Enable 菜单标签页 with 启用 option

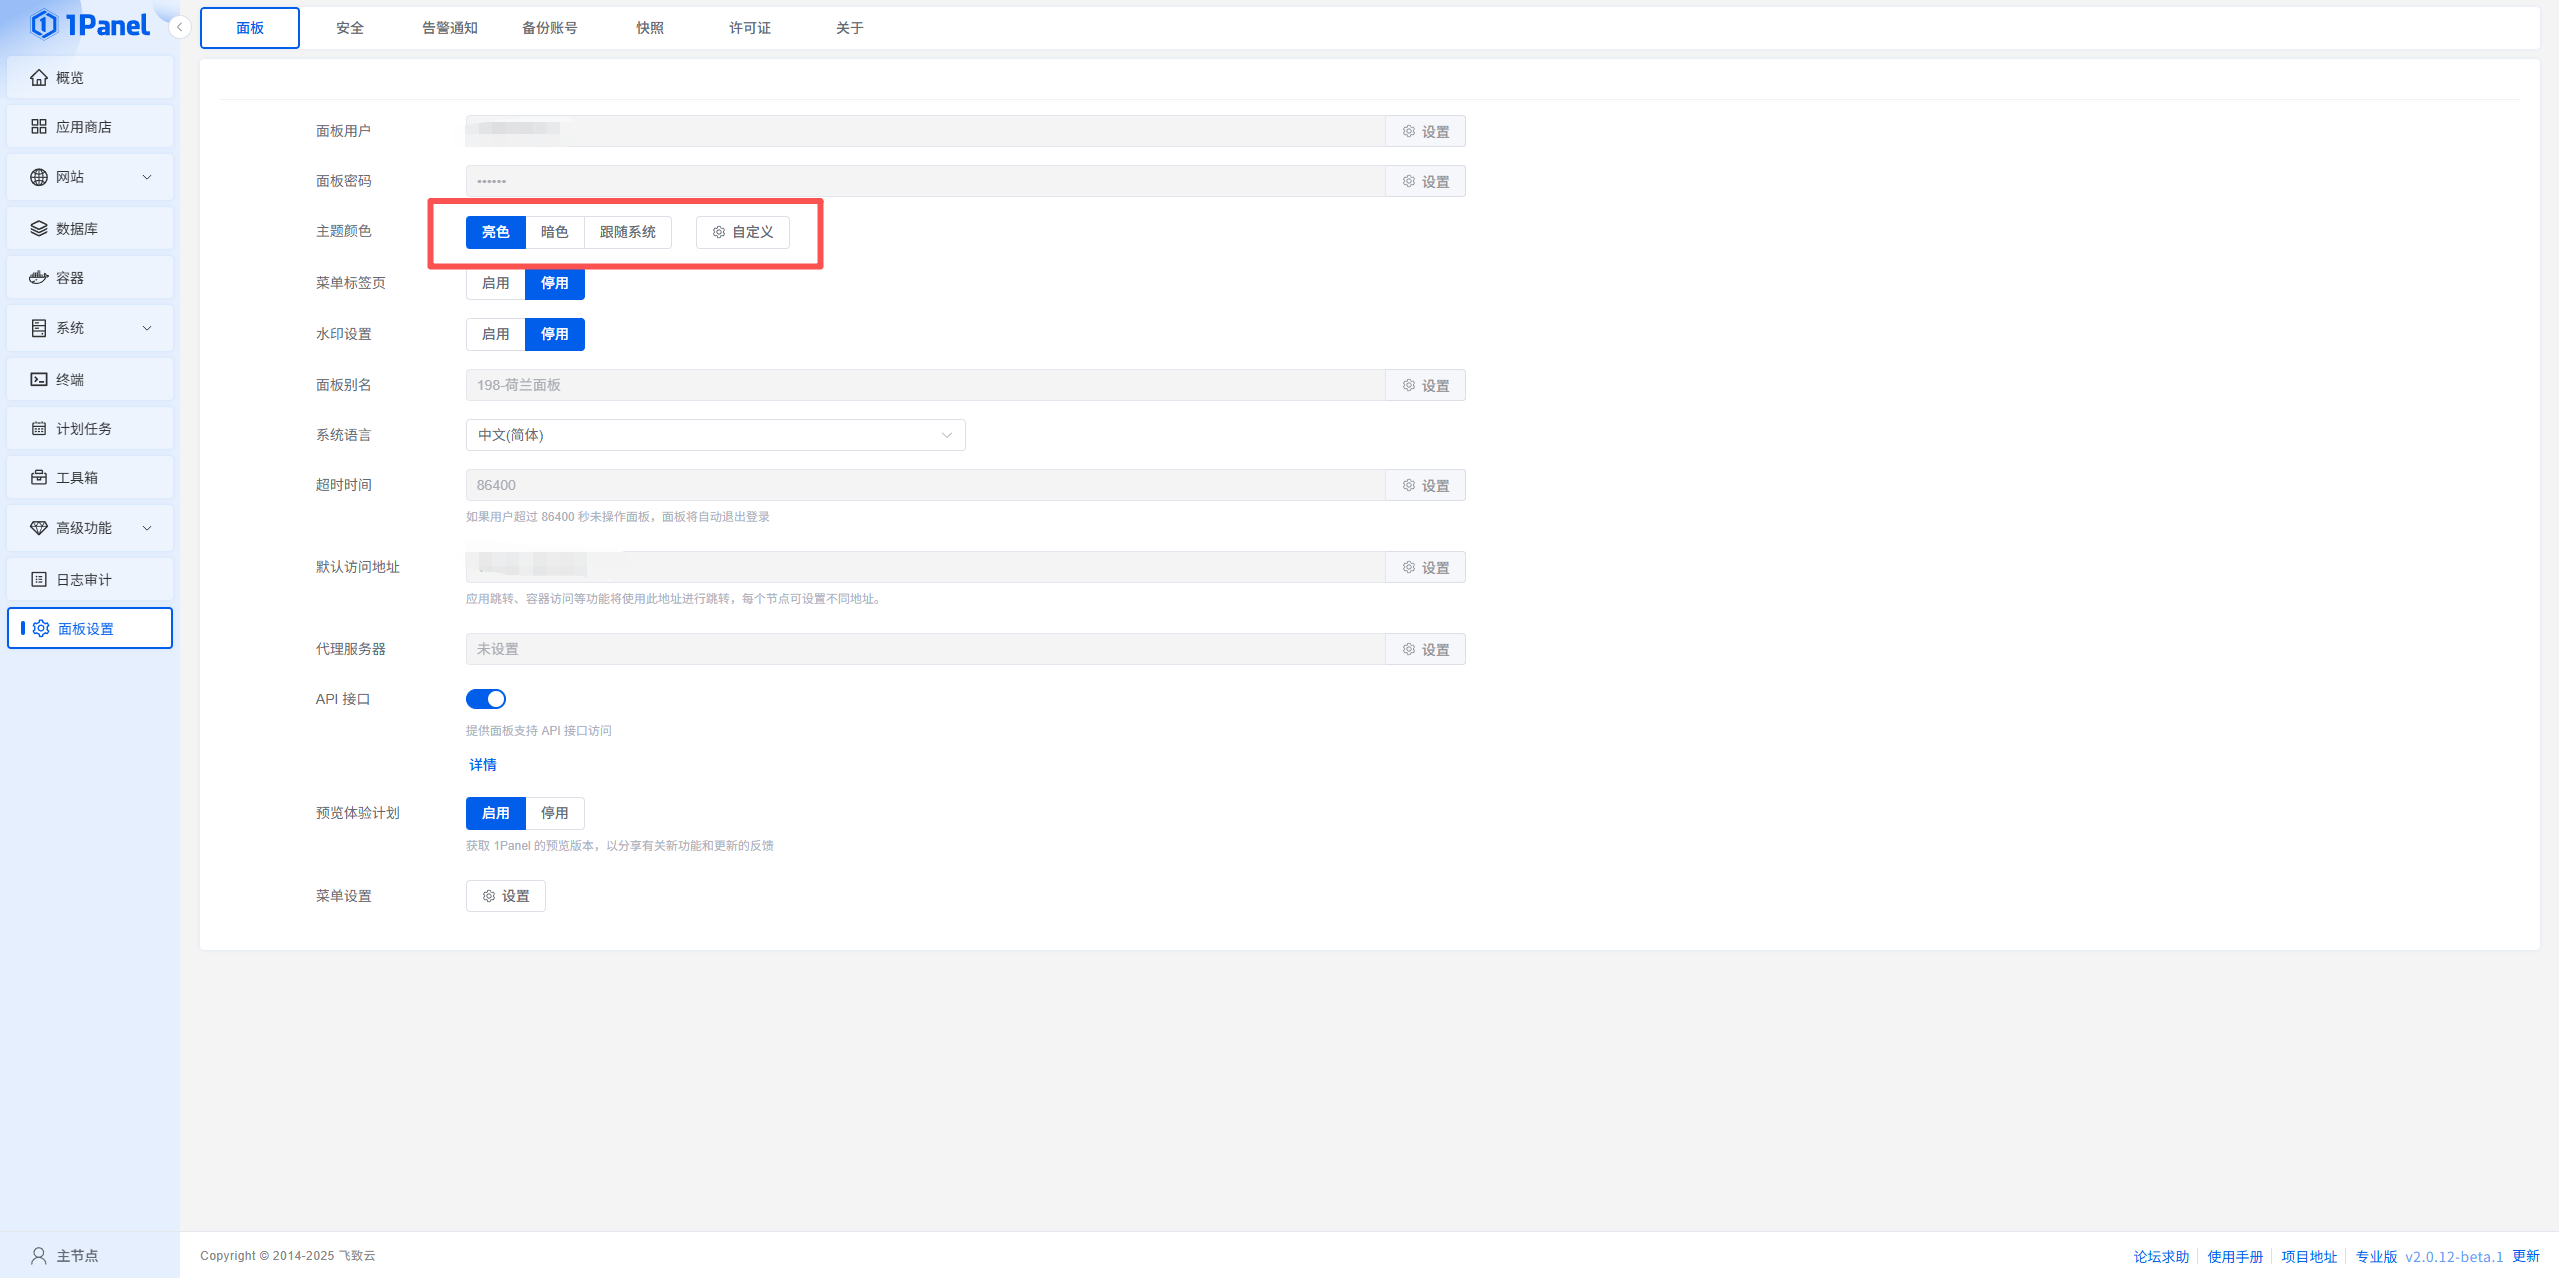tap(495, 283)
